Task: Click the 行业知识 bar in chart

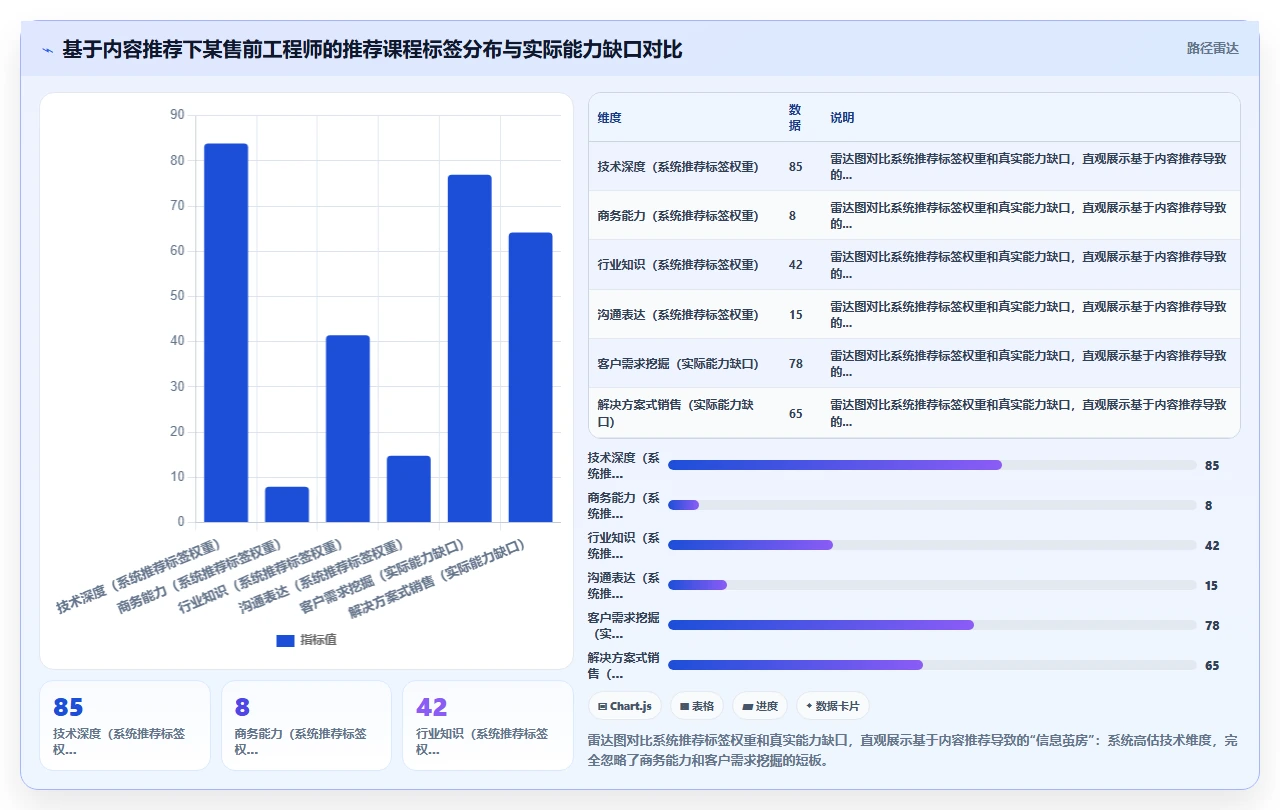Action: (348, 429)
